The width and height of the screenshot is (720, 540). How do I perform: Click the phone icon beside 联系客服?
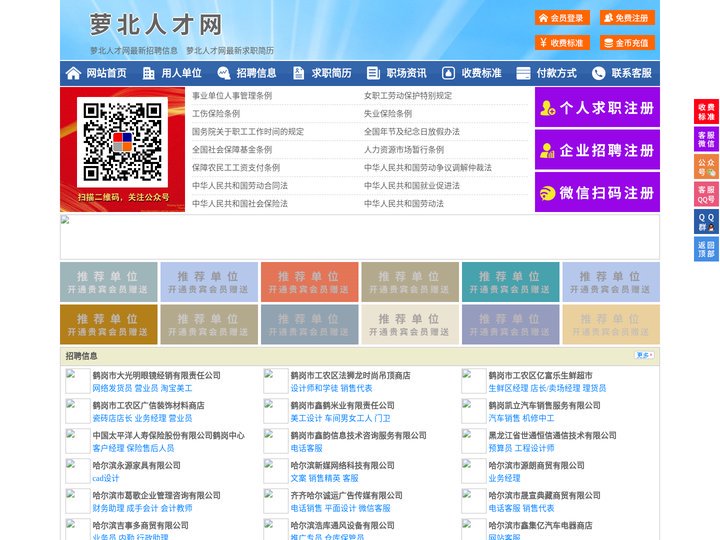click(598, 73)
